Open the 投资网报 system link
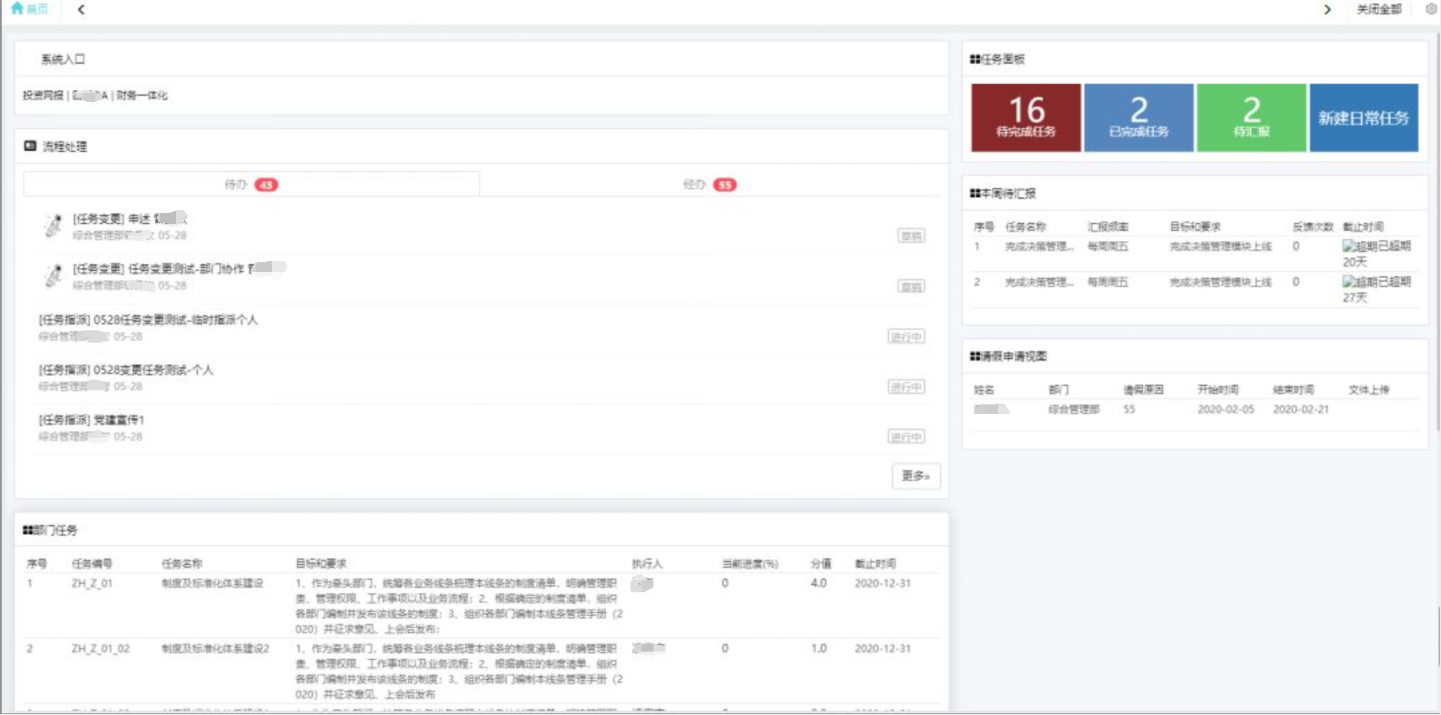This screenshot has height=715, width=1441. click(x=43, y=96)
